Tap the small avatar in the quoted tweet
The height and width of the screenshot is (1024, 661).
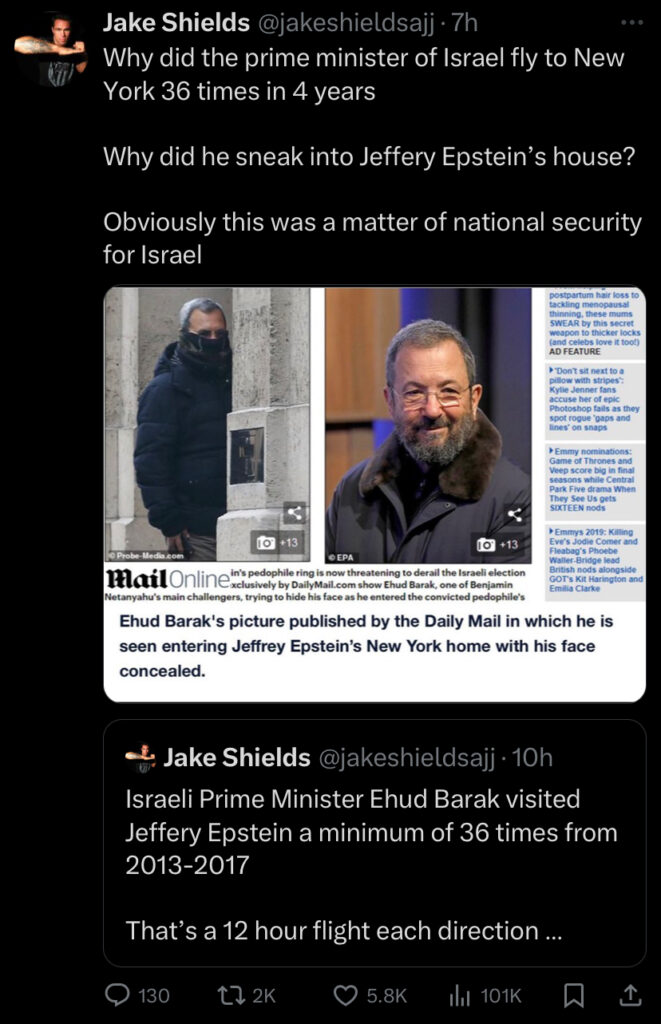[x=140, y=758]
